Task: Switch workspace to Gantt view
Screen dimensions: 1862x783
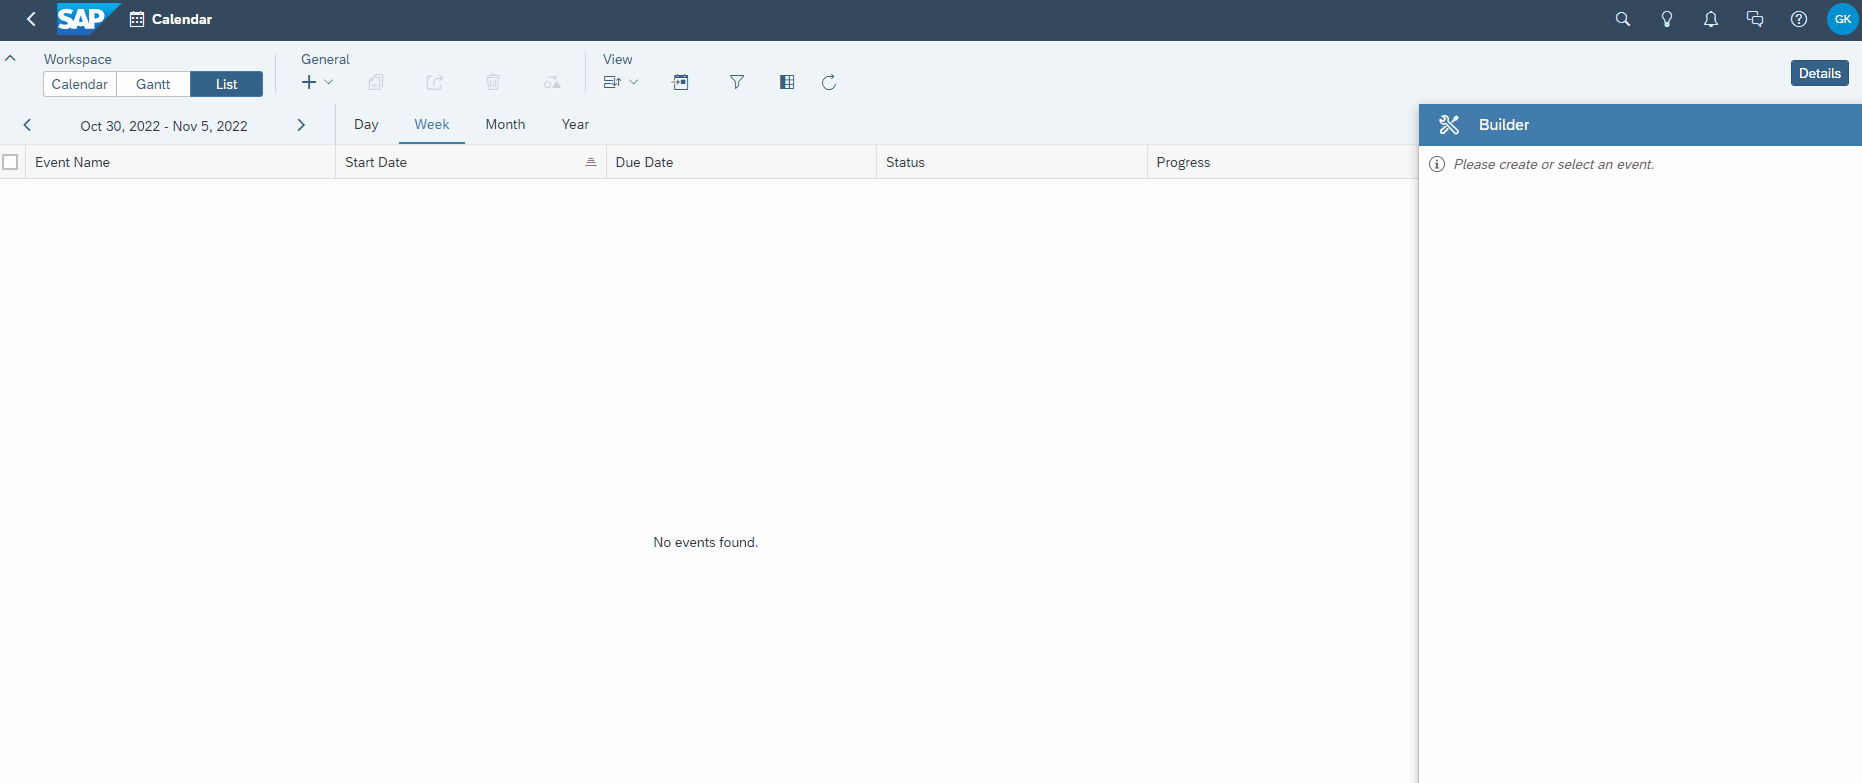Action: click(x=153, y=84)
